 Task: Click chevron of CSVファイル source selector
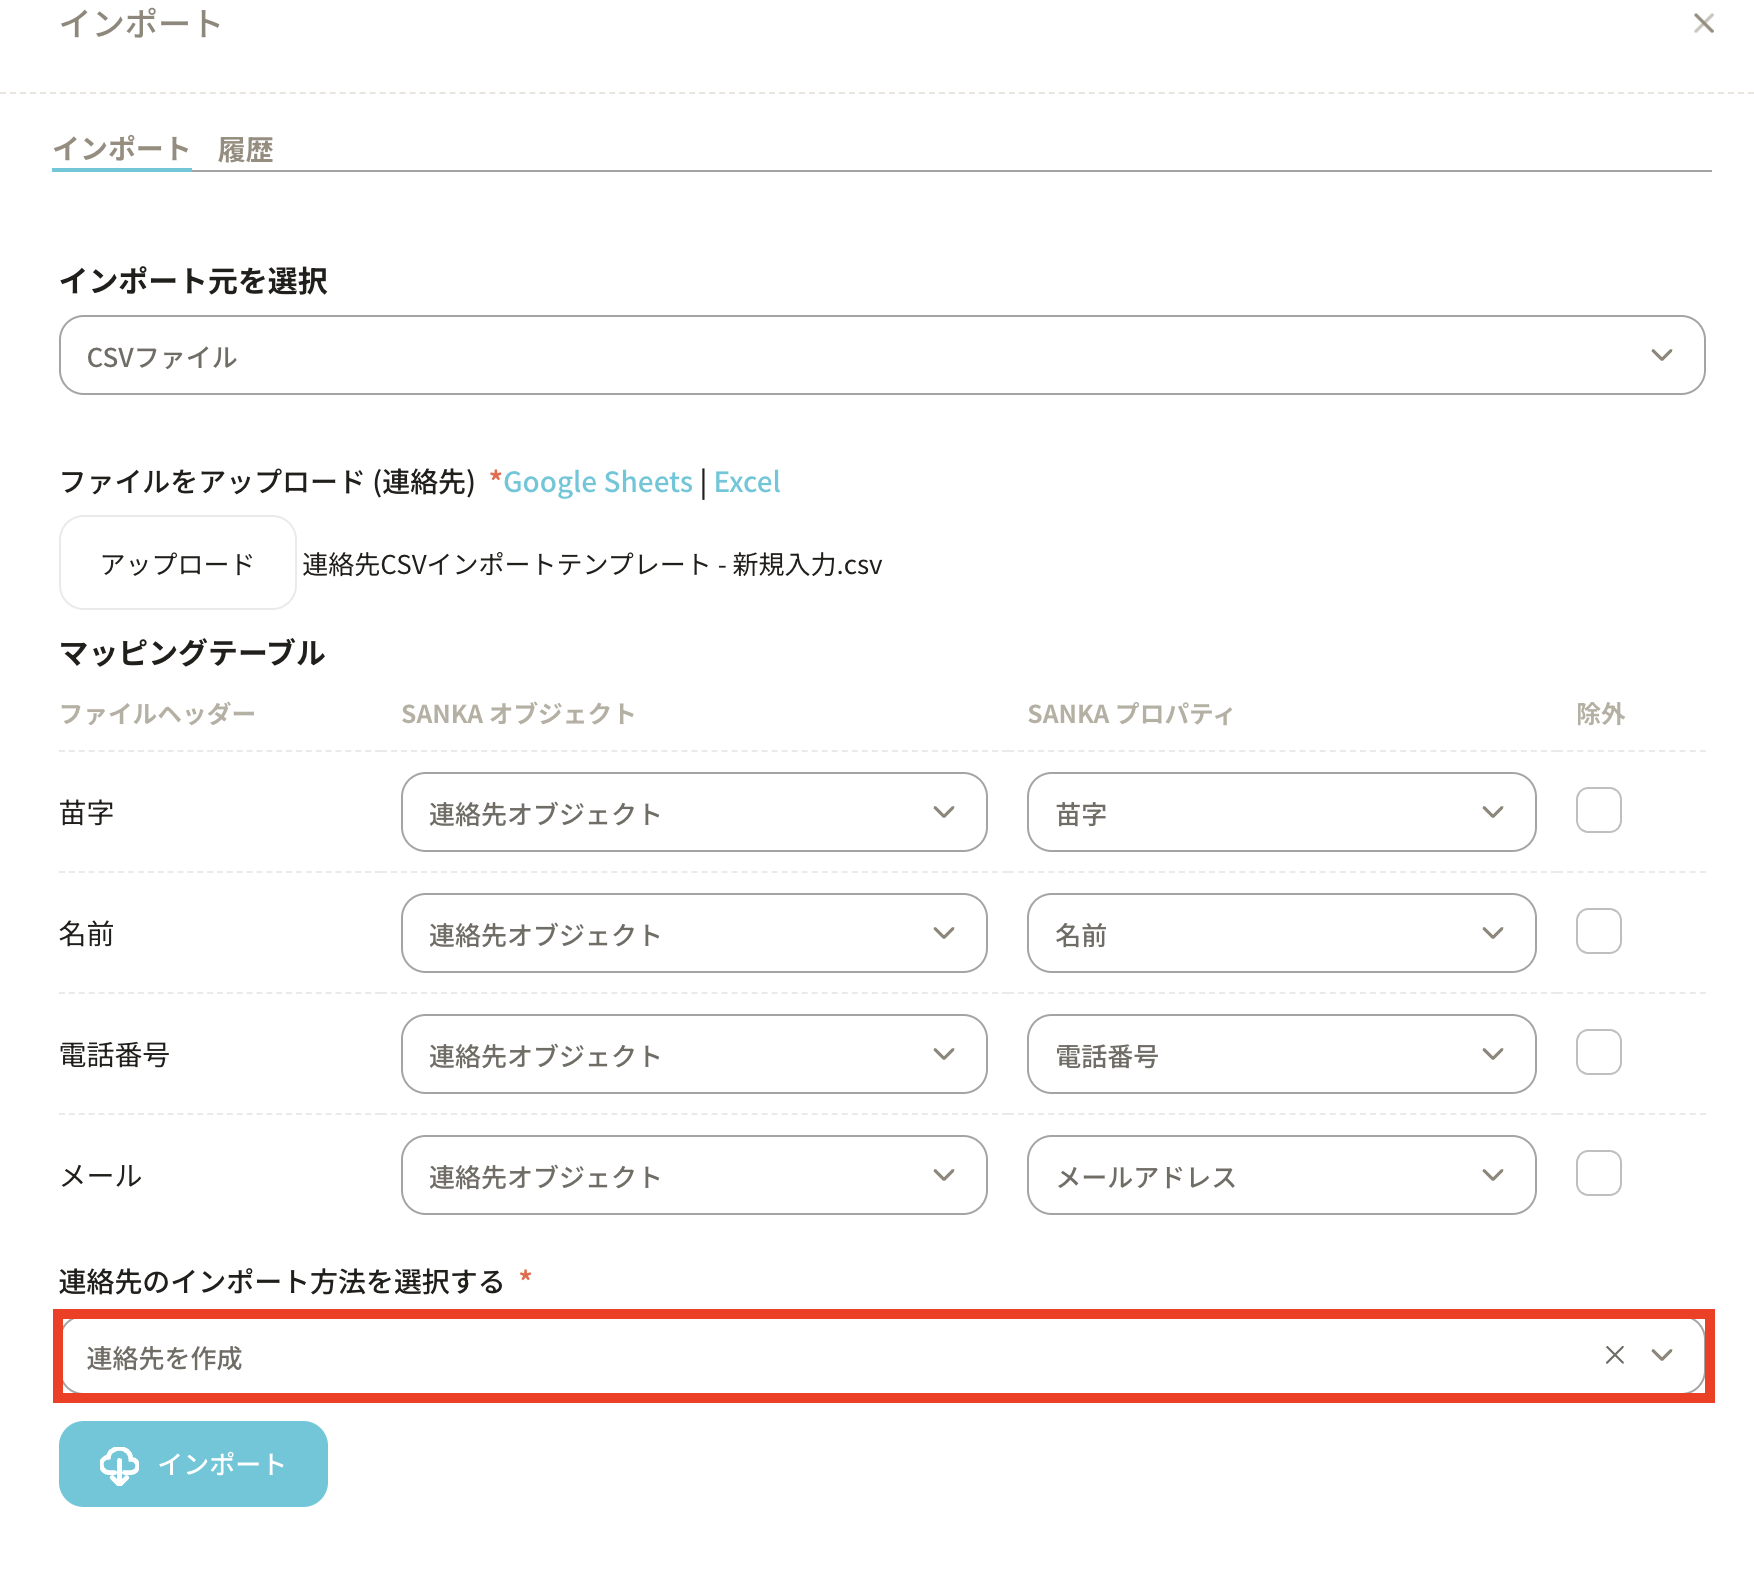pos(1662,355)
